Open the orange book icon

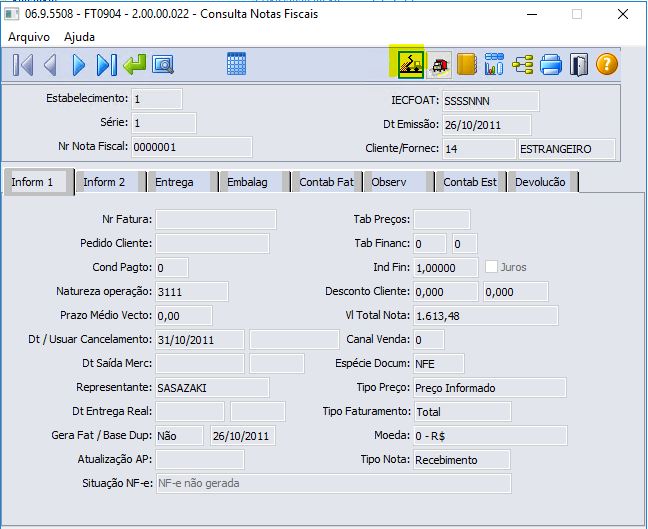coord(466,65)
